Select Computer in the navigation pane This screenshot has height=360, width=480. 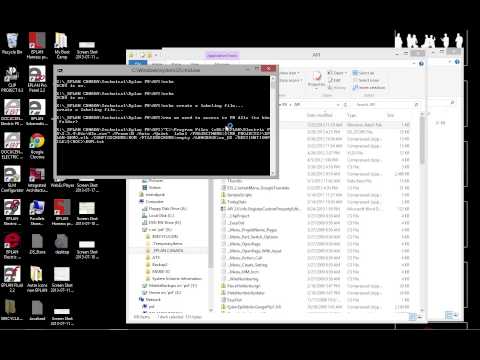click(x=151, y=202)
